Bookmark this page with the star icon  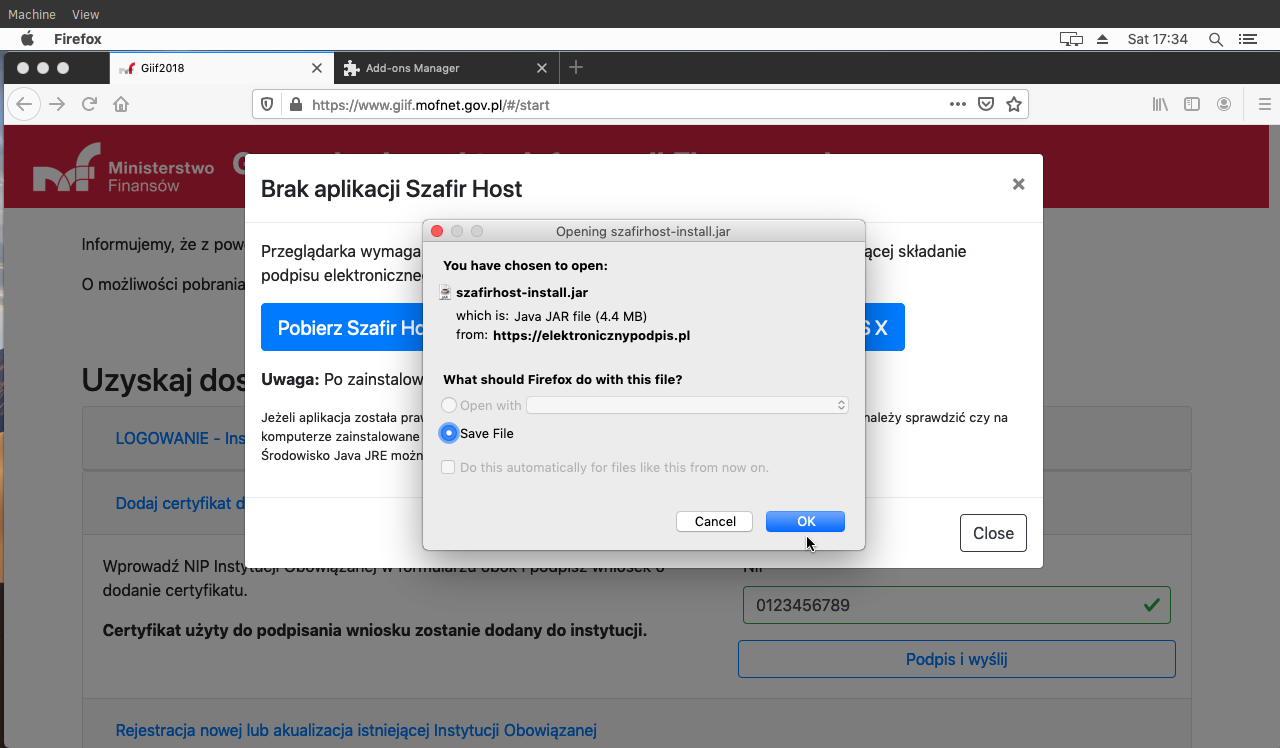click(1013, 104)
